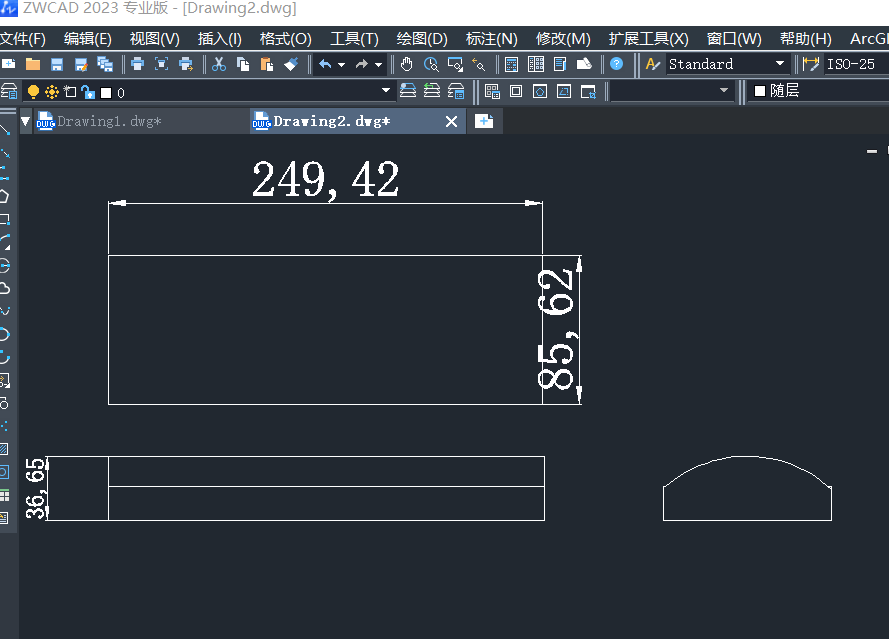Select the Zoom Window icon
This screenshot has width=889, height=639.
(x=455, y=64)
